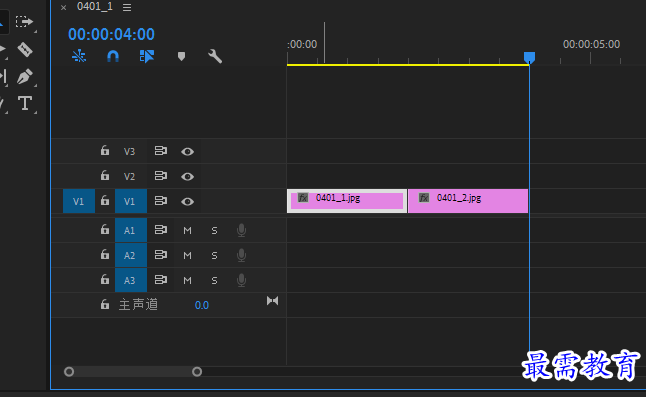646x397 pixels.
Task: Click the timeline zoom scrollbar right handle
Action: (197, 372)
